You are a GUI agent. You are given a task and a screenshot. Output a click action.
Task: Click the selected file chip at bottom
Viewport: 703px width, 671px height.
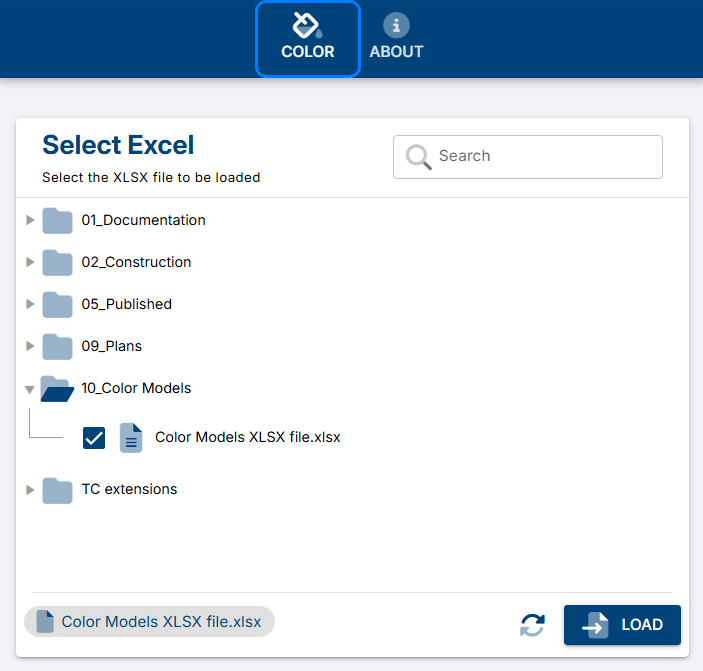(x=149, y=622)
